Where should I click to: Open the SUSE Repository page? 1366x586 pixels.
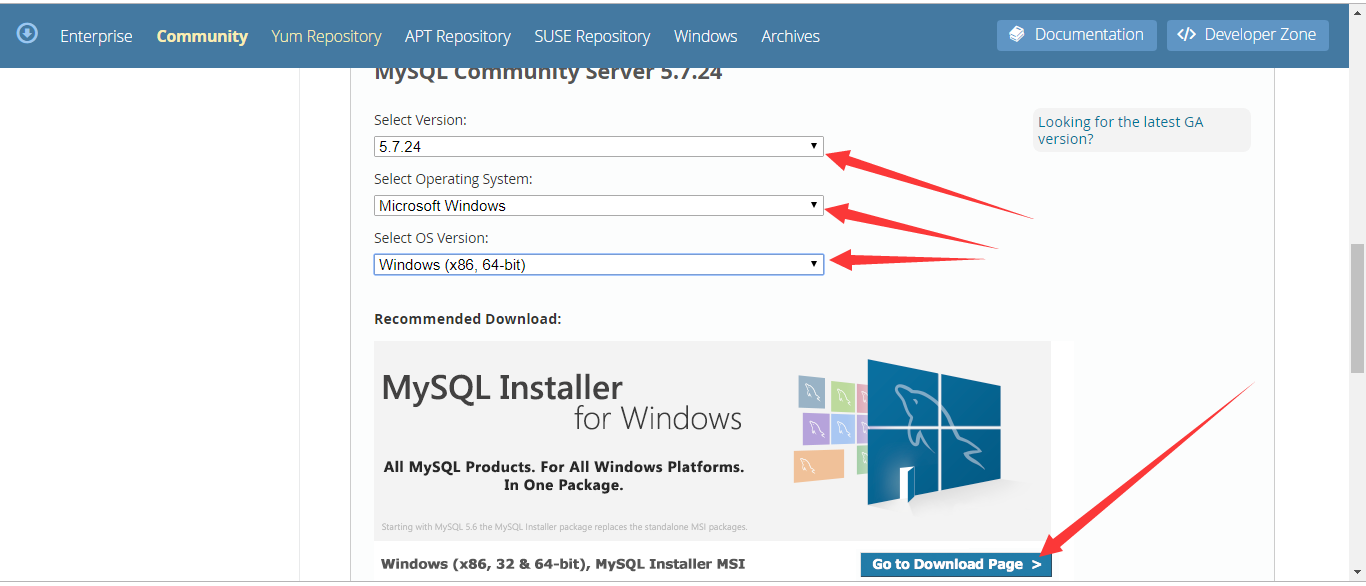(592, 35)
